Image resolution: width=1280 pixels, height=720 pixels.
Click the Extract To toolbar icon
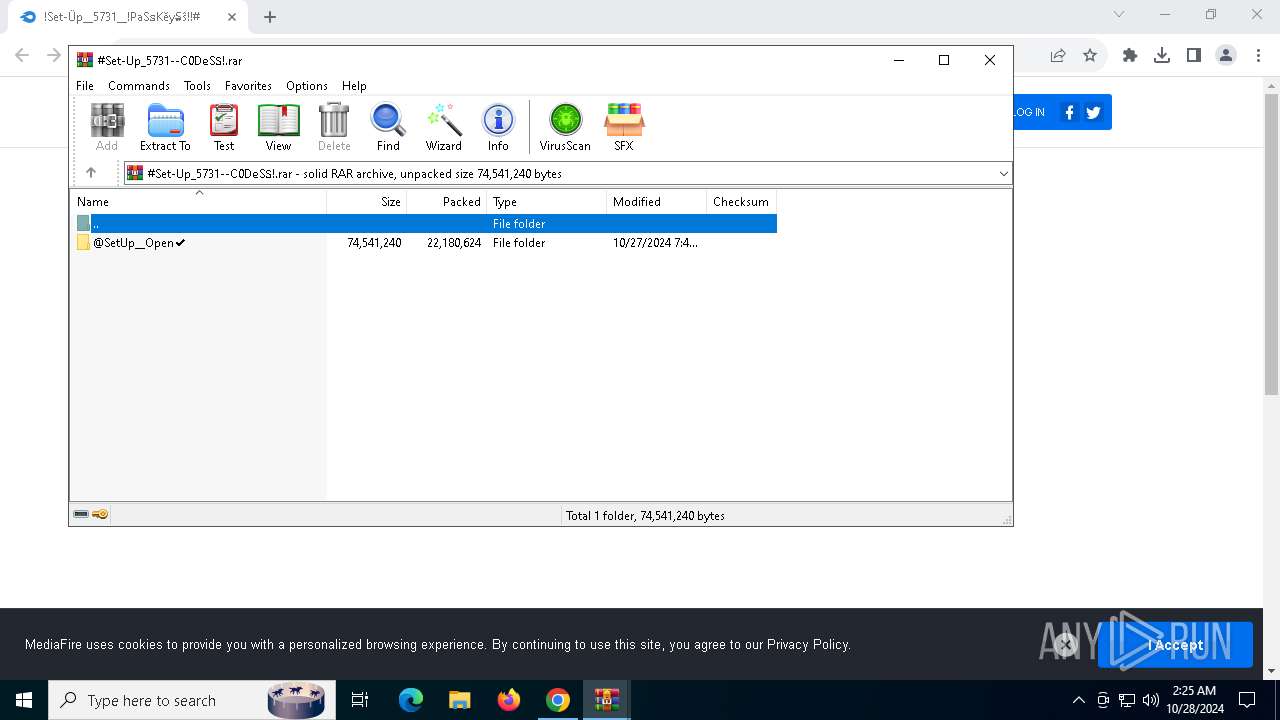165,127
